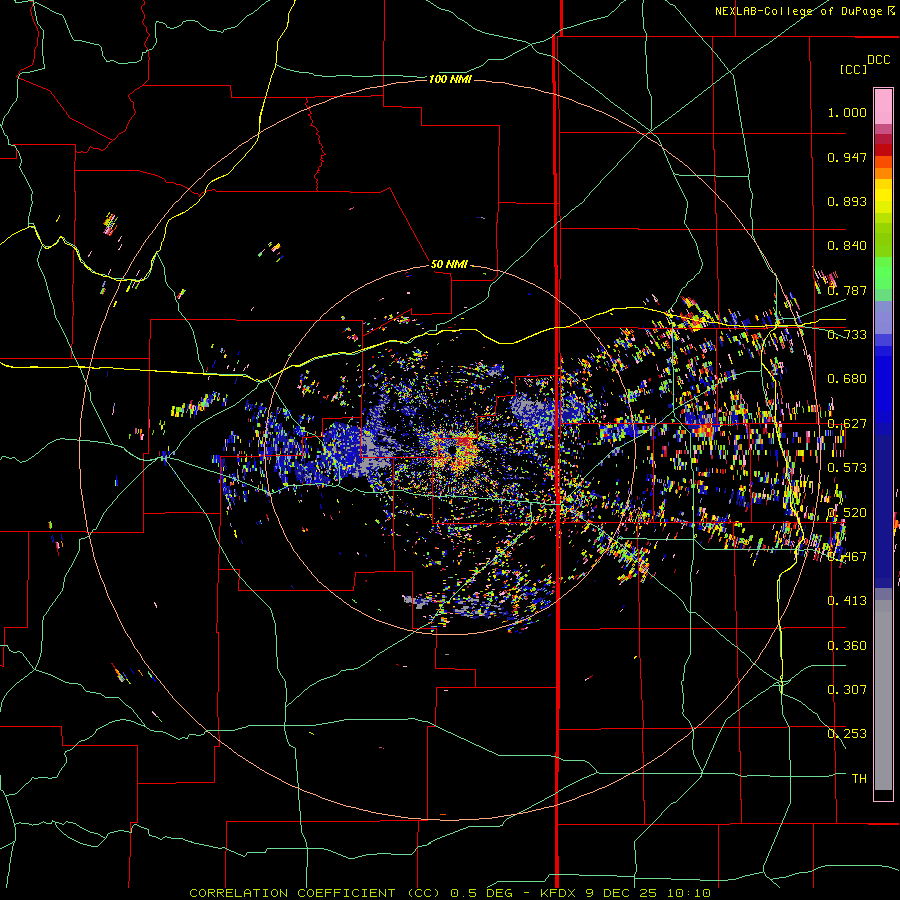Click the TH threshold label
900x900 pixels.
tap(859, 779)
